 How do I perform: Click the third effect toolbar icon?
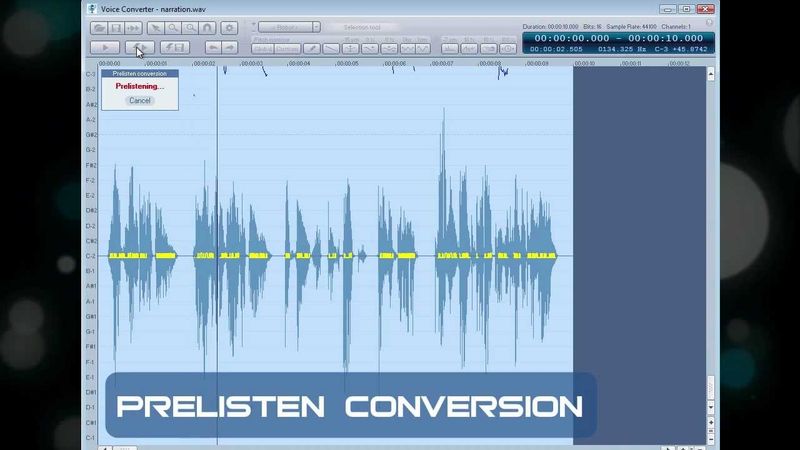488,49
